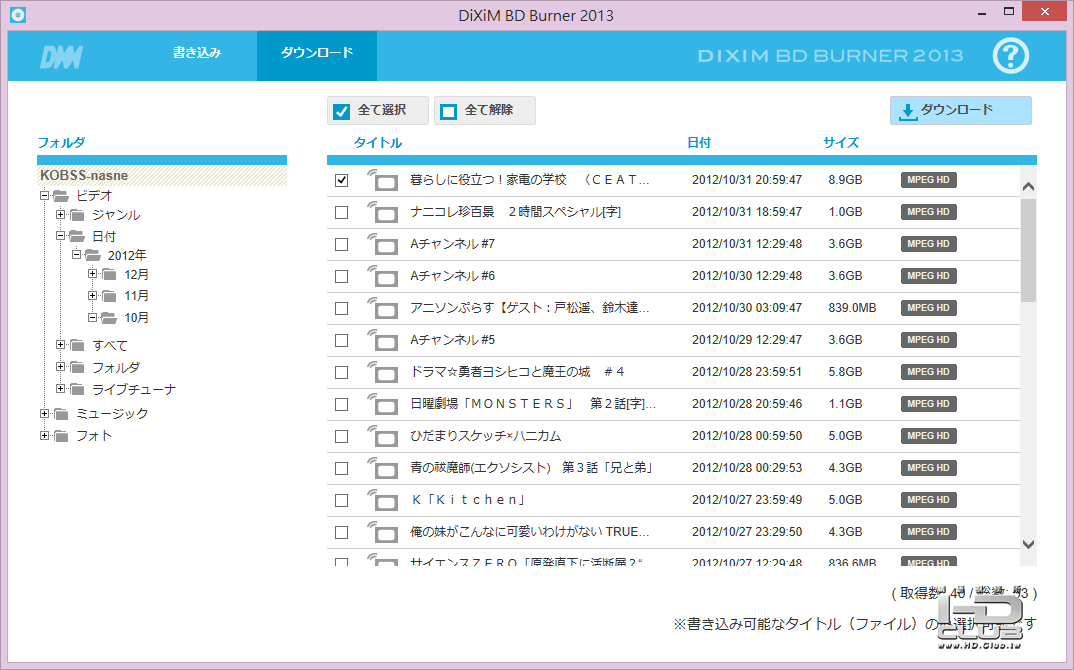Click folder icon next to ジャンル
The height and width of the screenshot is (670, 1074).
[77, 215]
